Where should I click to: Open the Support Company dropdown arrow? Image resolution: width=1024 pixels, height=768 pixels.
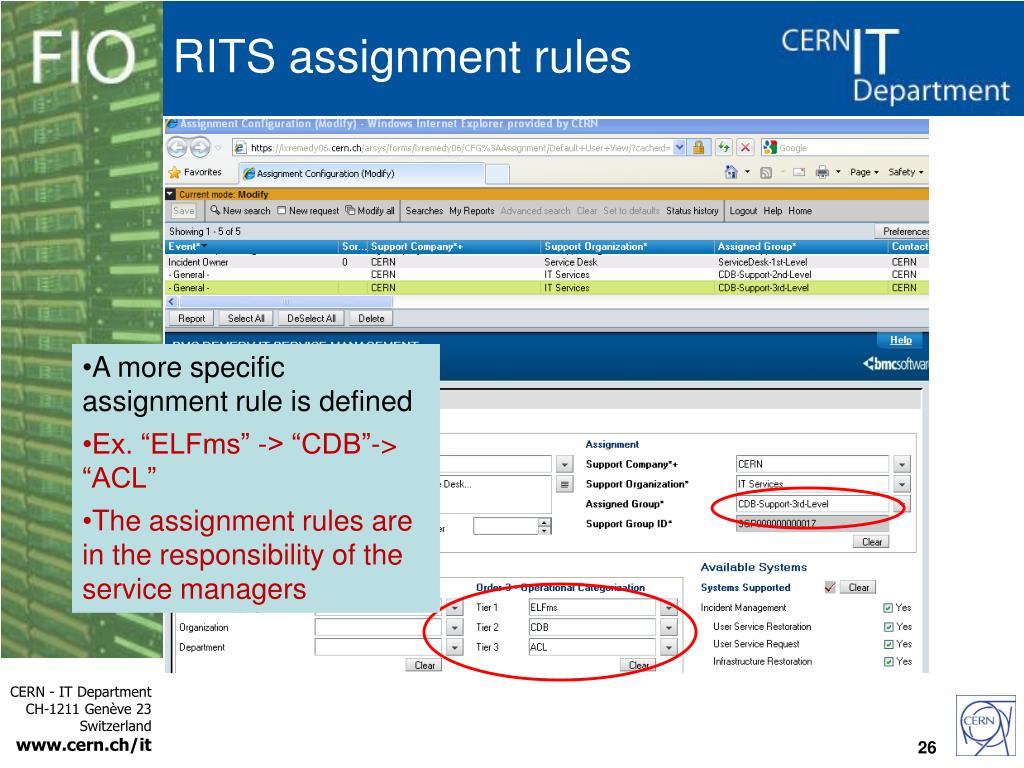[x=901, y=464]
